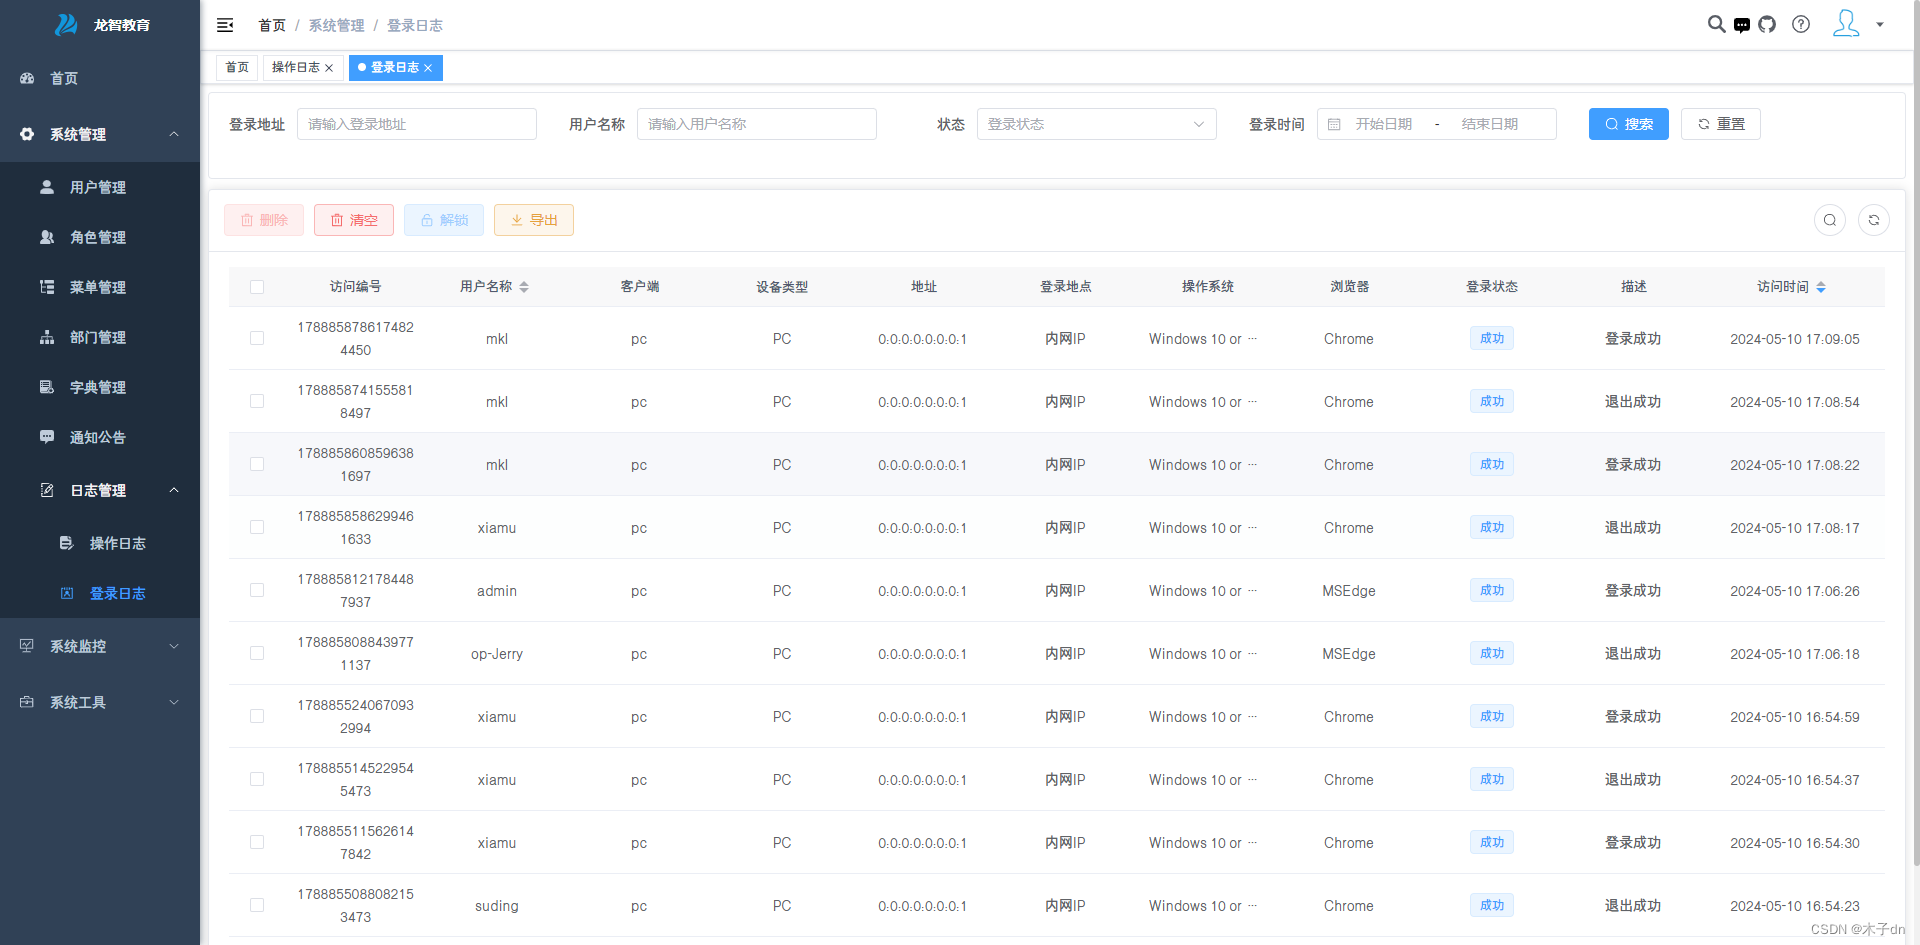This screenshot has width=1920, height=945.
Task: Check the op-Jerry row checkbox
Action: click(257, 653)
